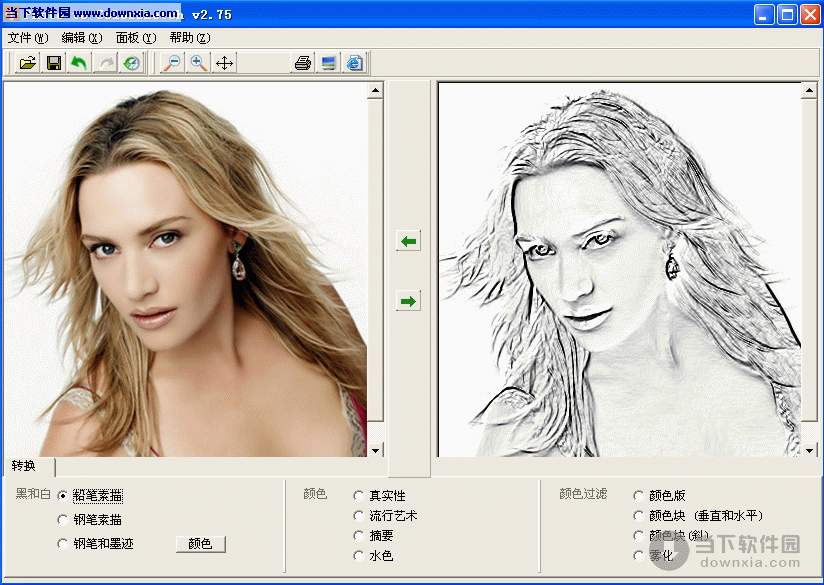Screen dimensions: 824x585
Task: Click the 颜色 button beside ink option
Action: pos(200,544)
